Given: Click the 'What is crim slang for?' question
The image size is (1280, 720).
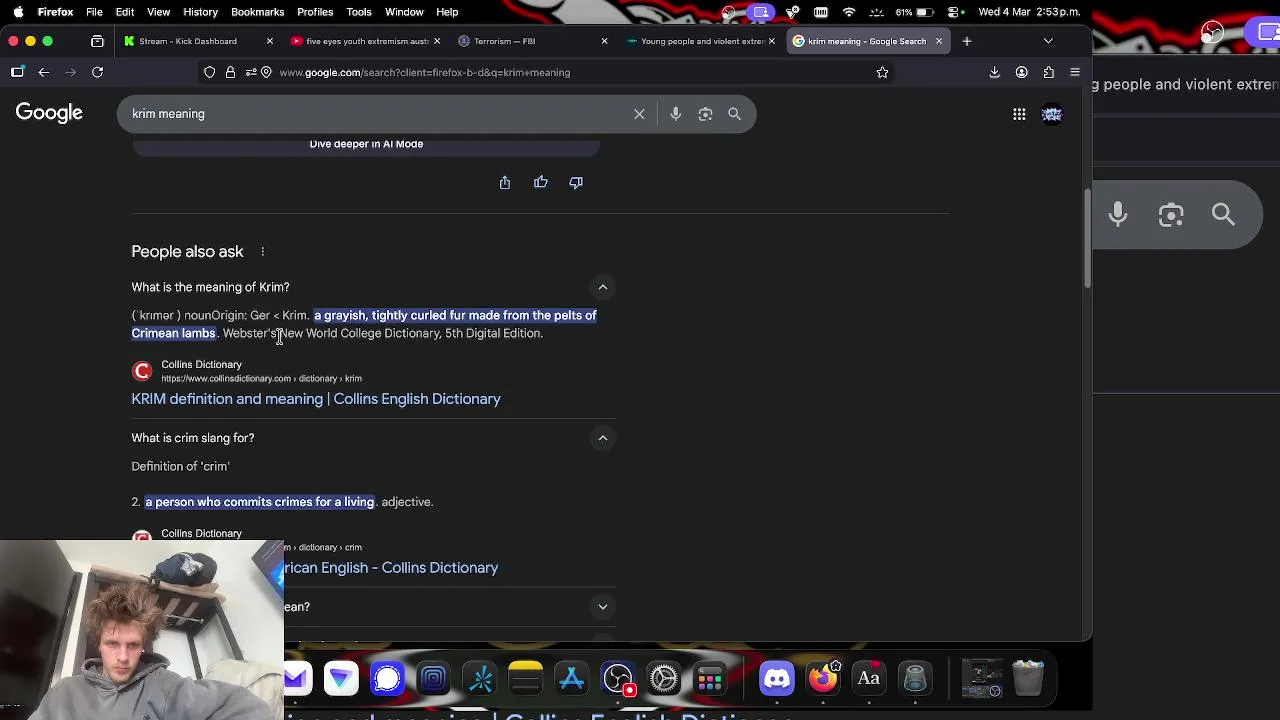Looking at the screenshot, I should point(193,438).
